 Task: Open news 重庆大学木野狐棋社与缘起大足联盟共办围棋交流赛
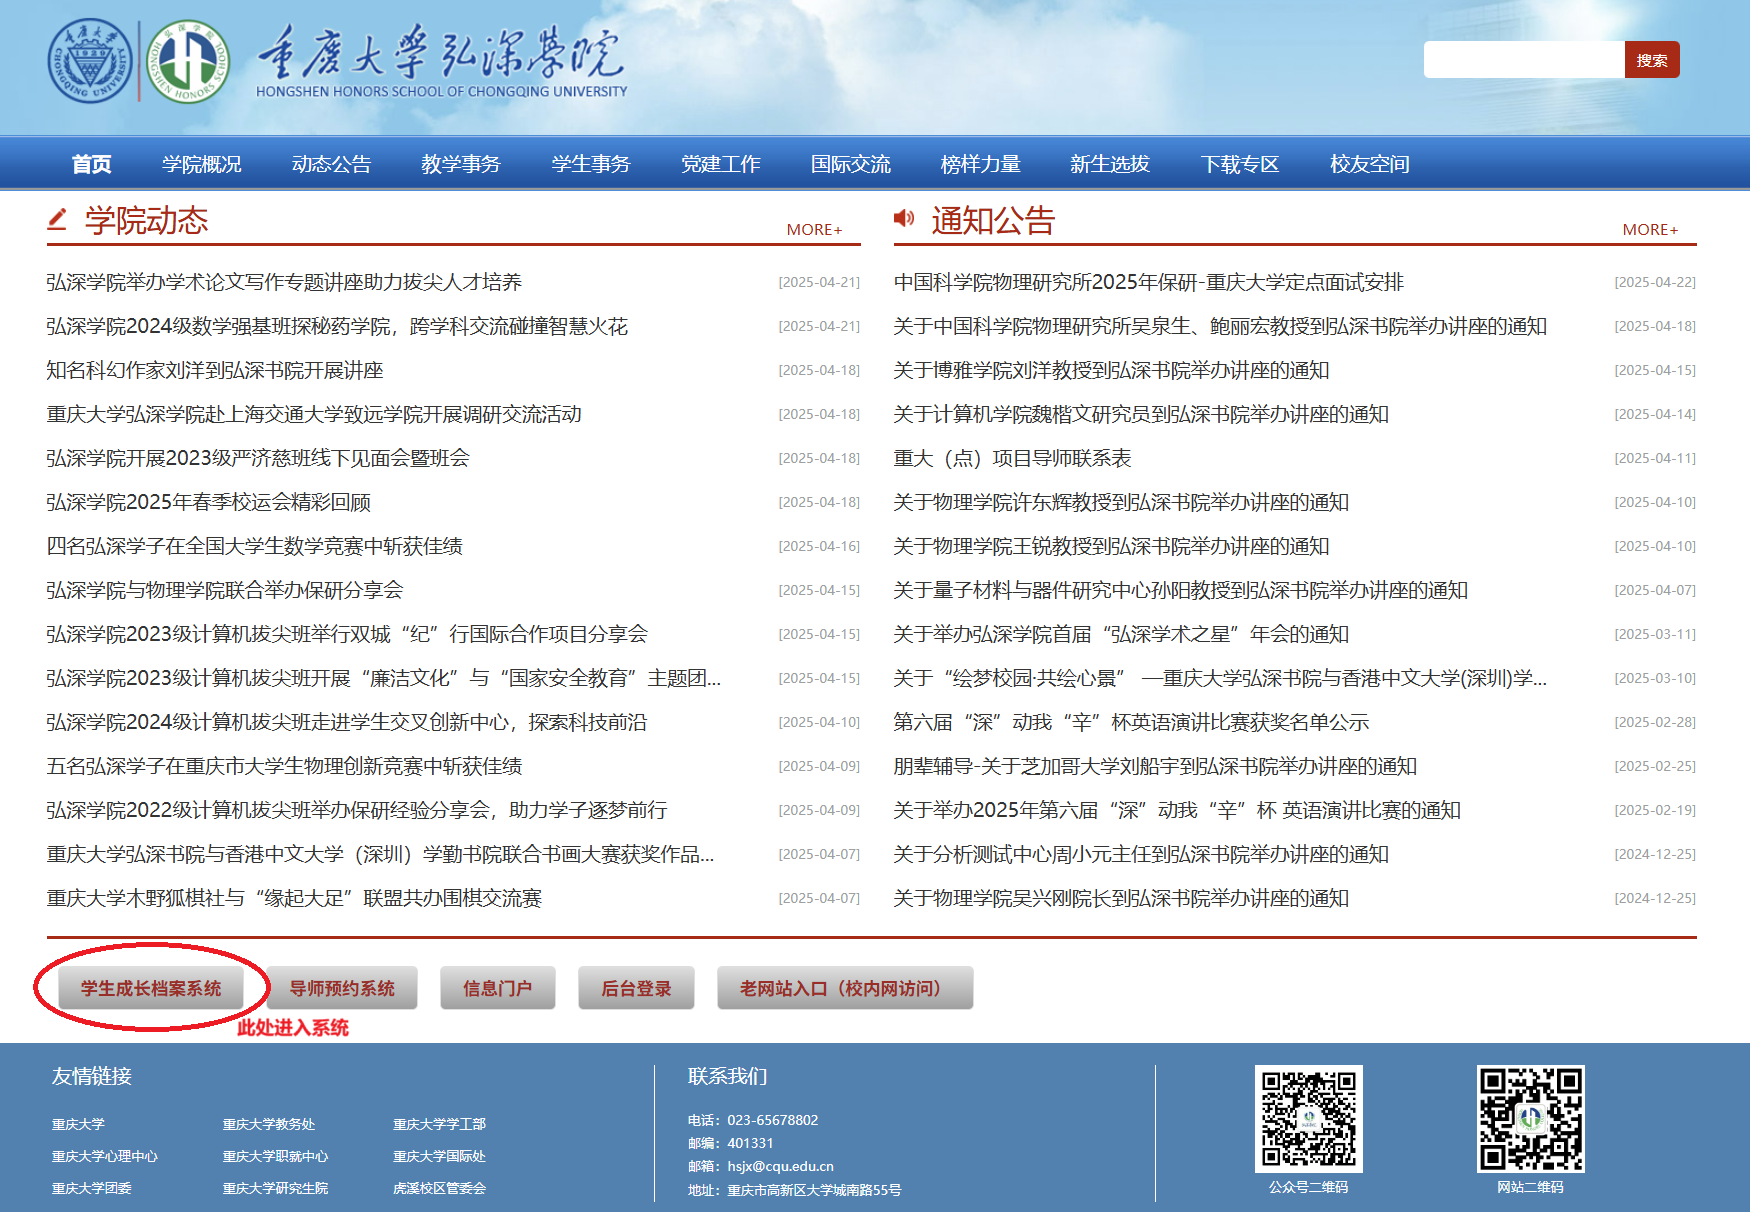(294, 898)
